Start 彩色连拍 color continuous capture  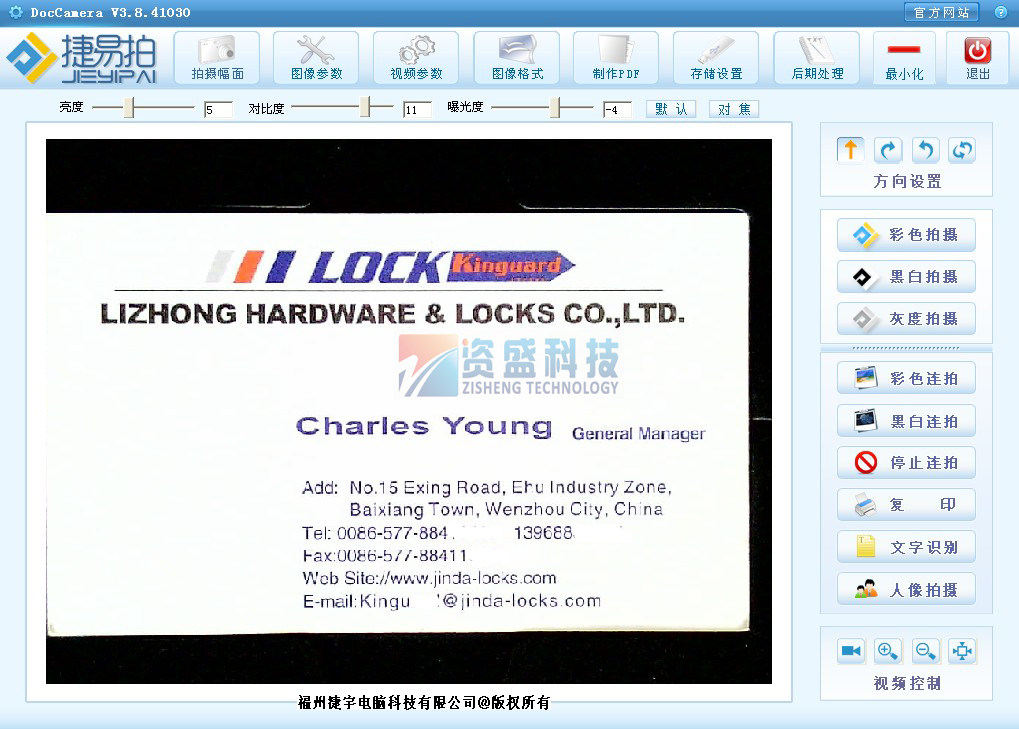907,378
